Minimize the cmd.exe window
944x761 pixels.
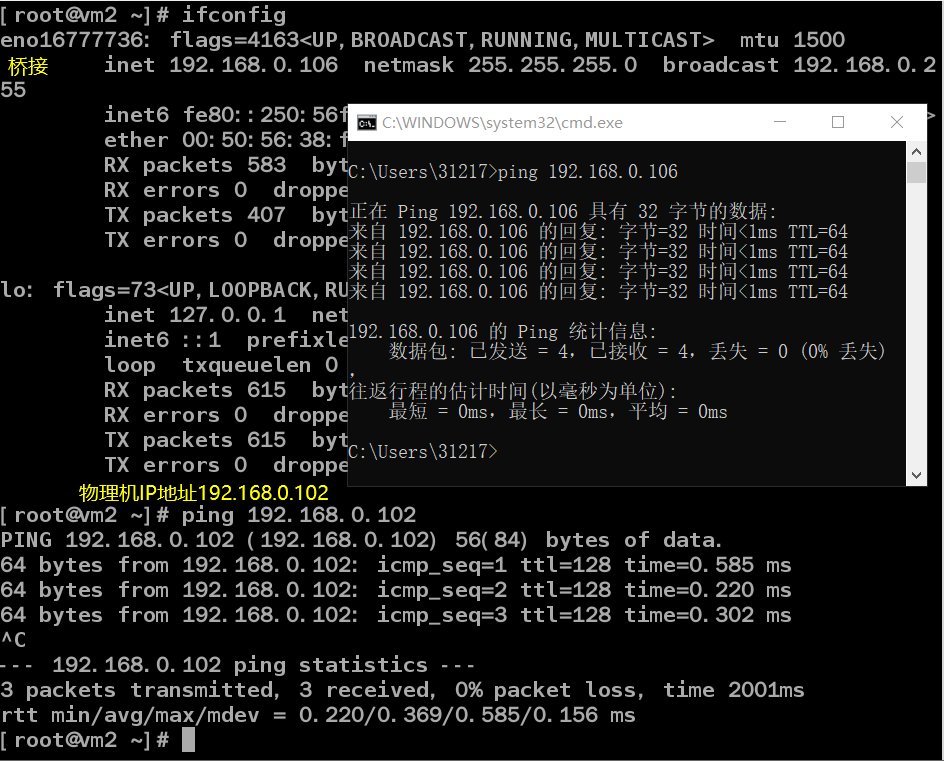[780, 122]
